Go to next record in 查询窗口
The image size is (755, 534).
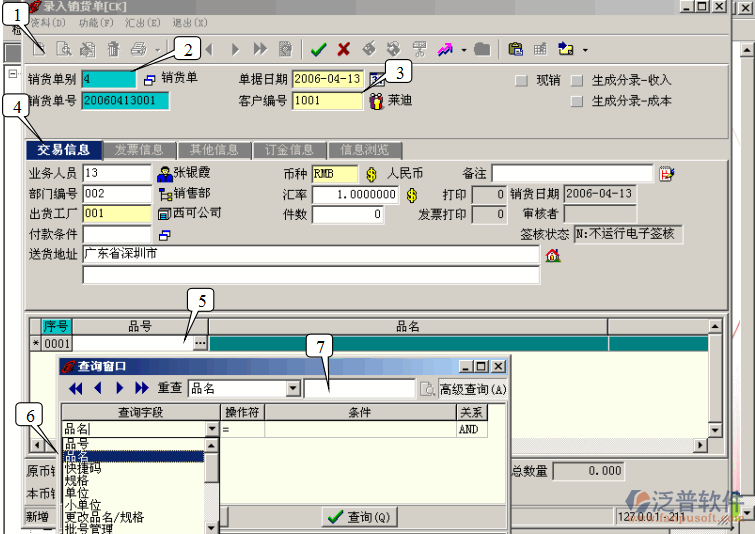click(x=119, y=388)
